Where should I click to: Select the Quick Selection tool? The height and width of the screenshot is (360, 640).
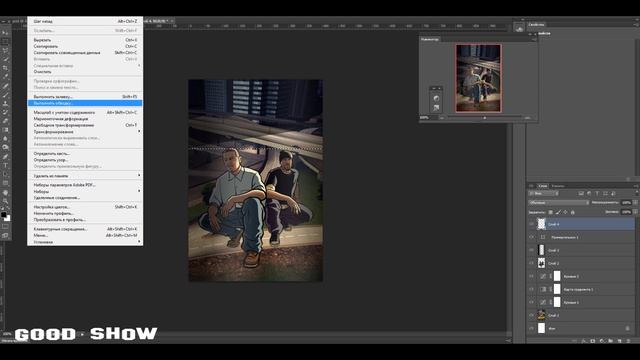coord(5,59)
